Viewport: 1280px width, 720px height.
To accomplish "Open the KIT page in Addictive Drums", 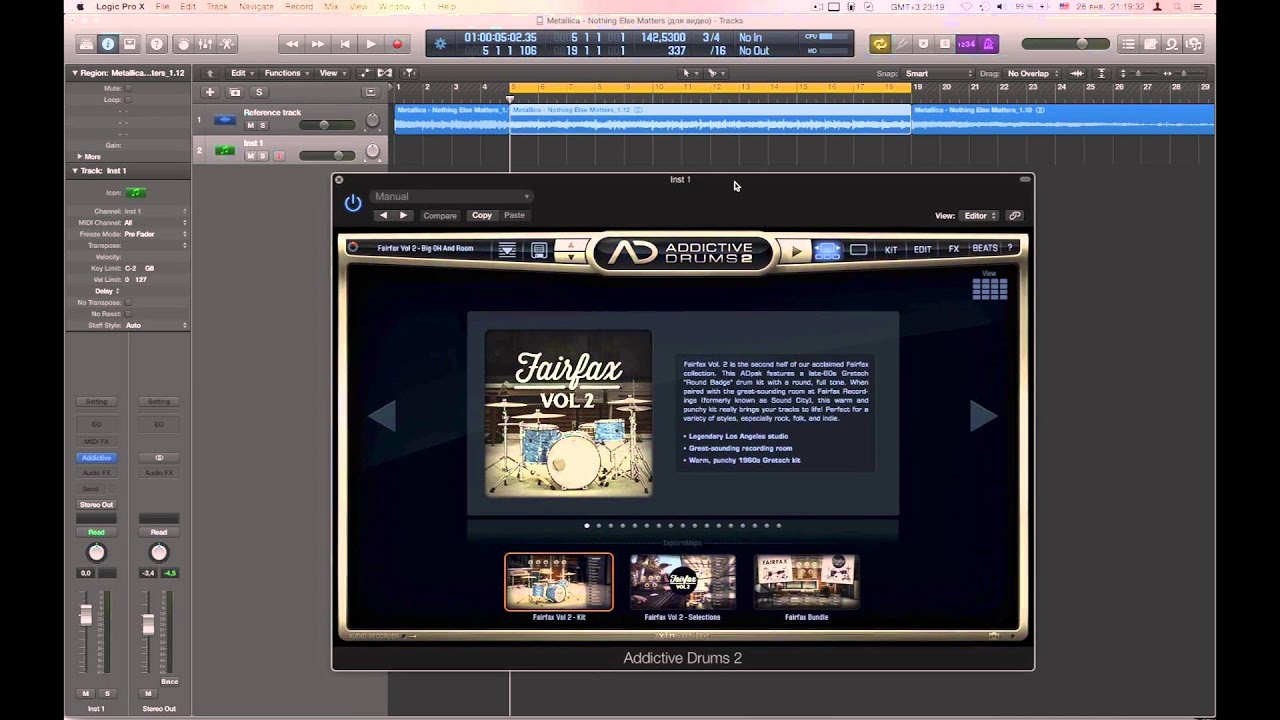I will pos(891,249).
